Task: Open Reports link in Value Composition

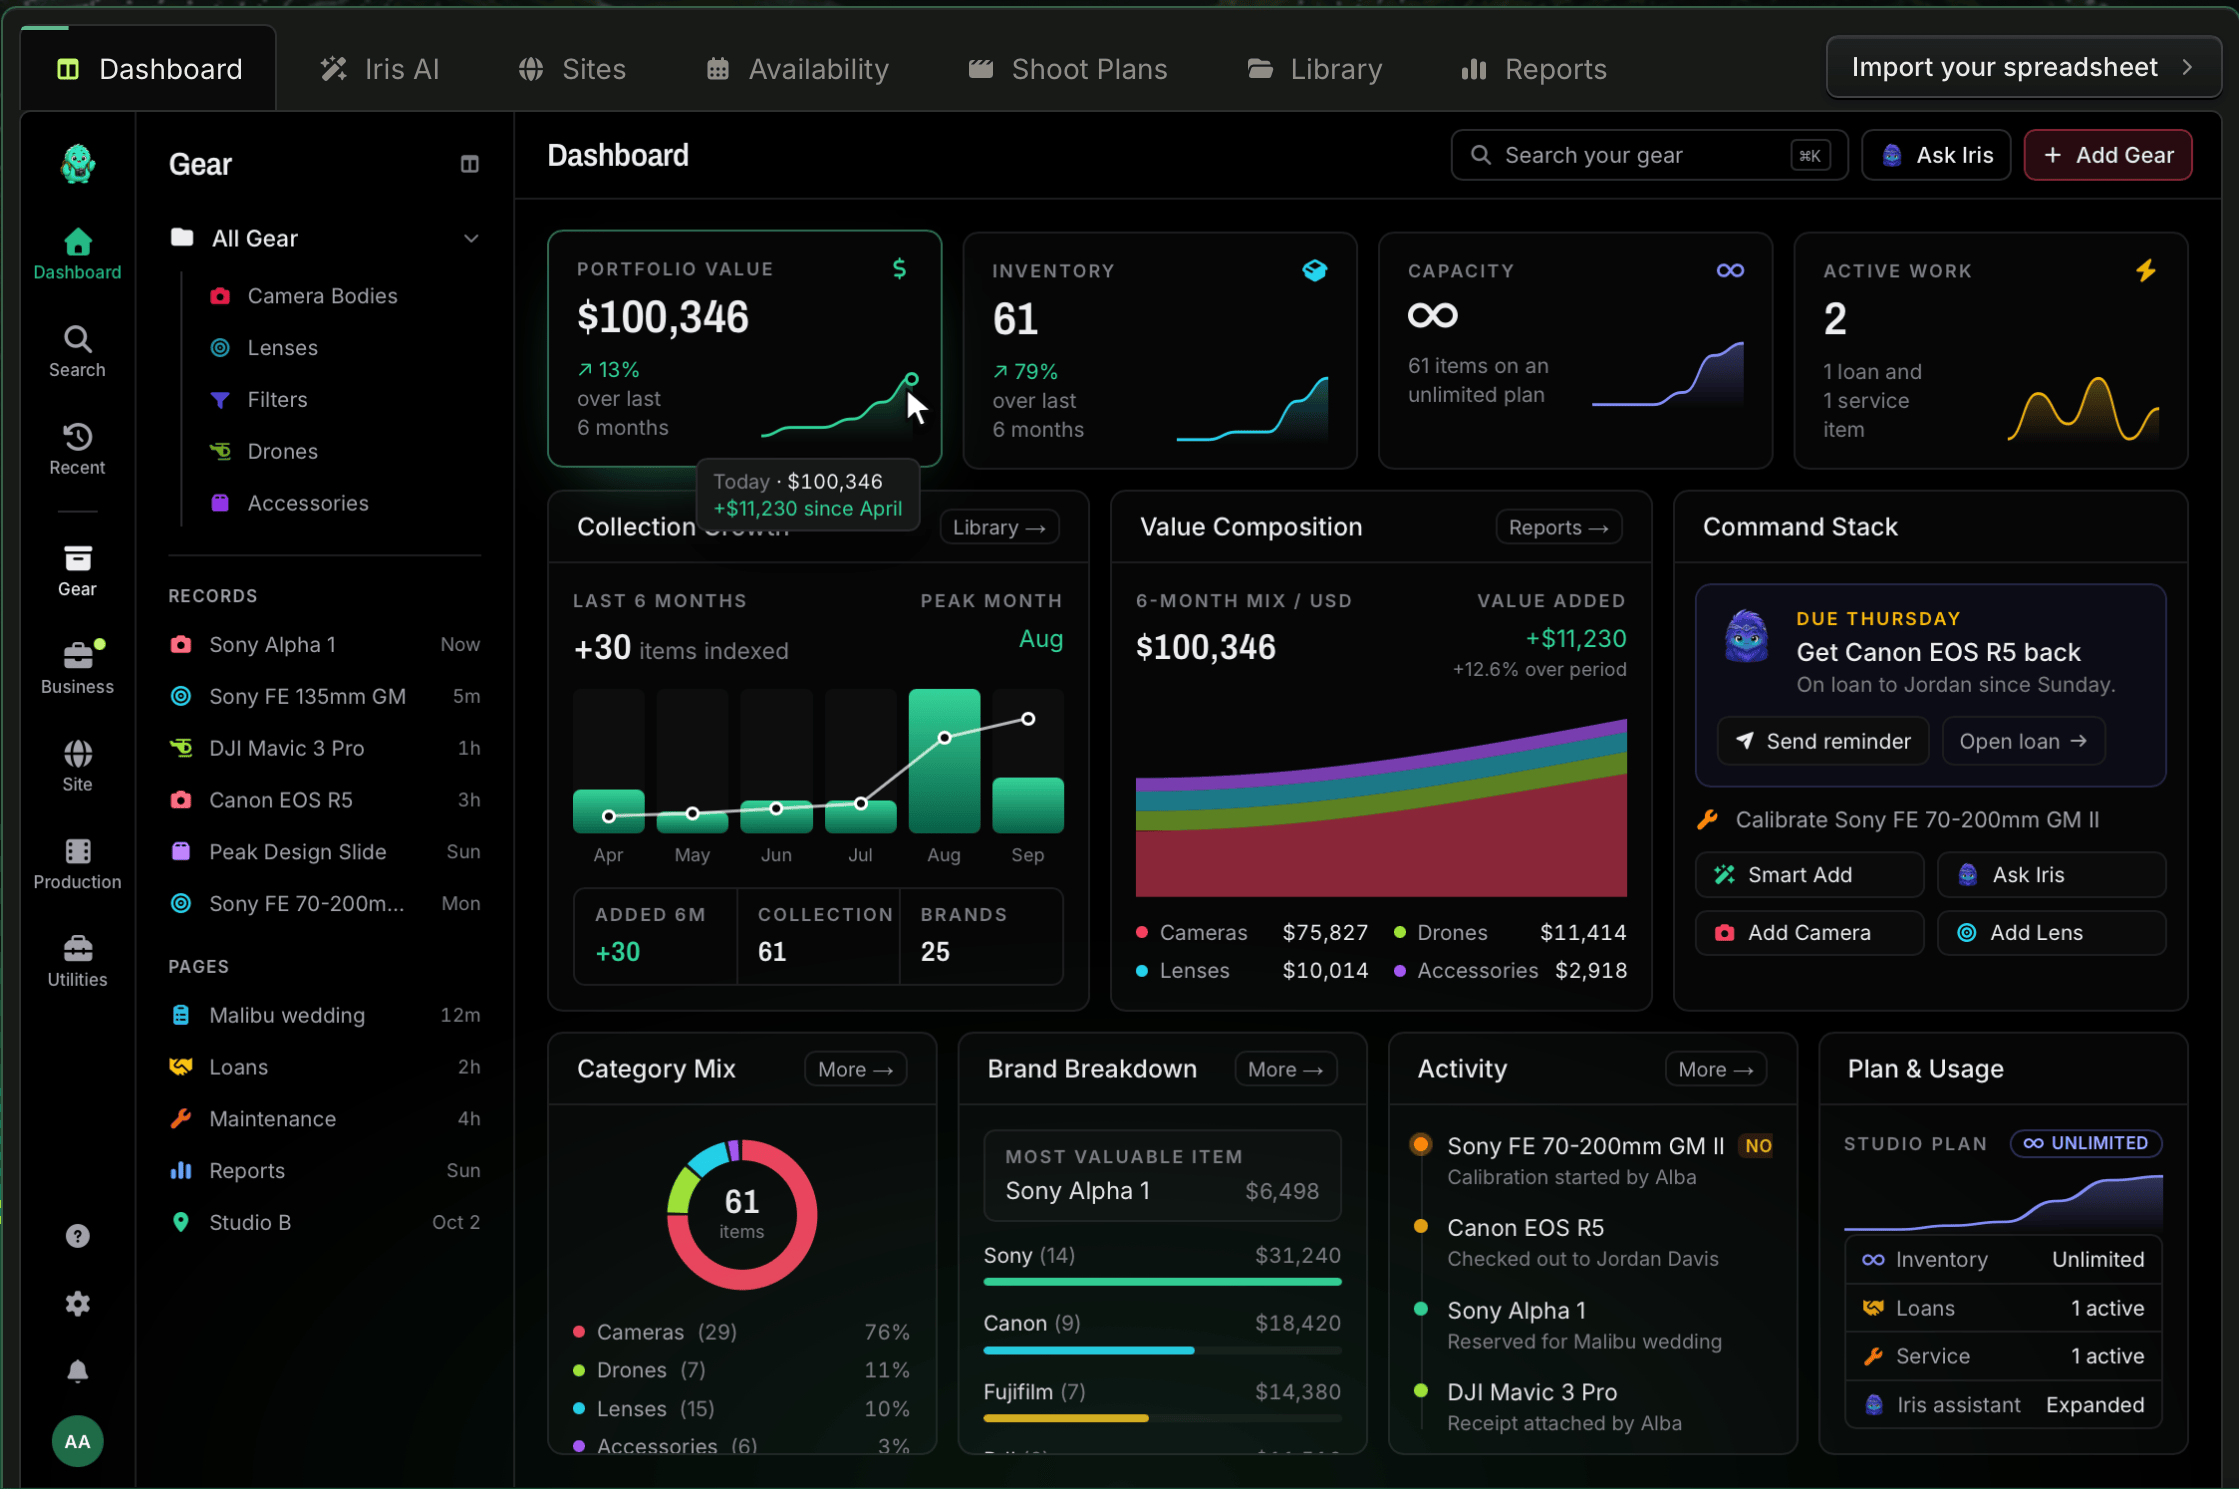Action: pyautogui.click(x=1558, y=527)
